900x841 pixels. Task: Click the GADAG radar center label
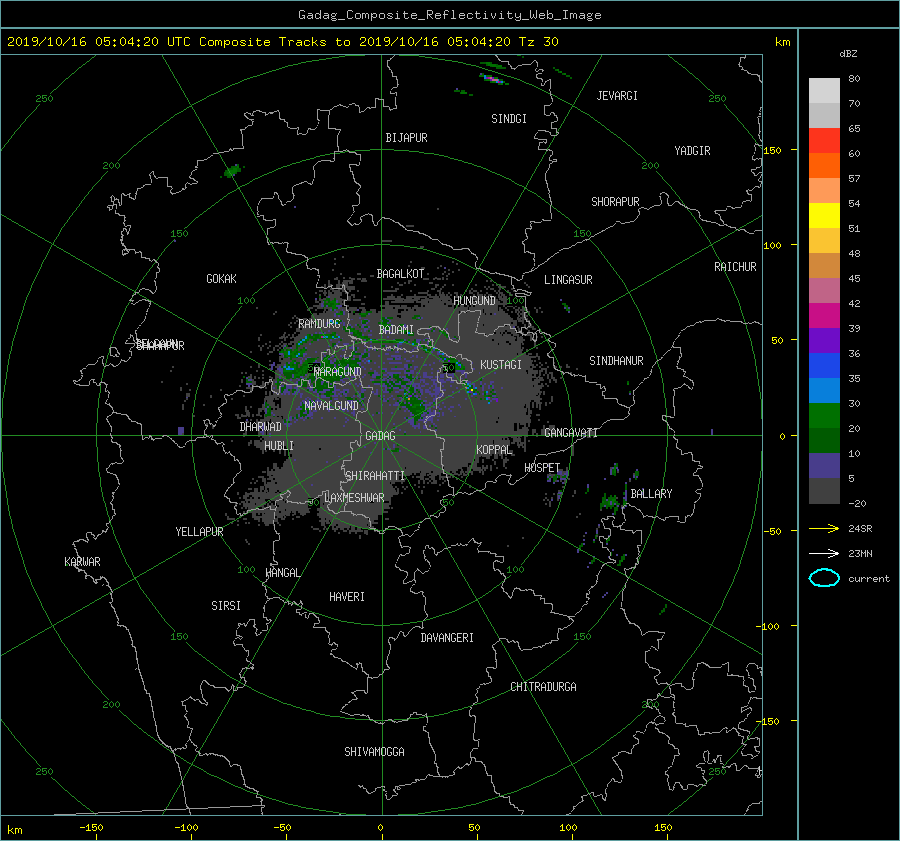(380, 436)
